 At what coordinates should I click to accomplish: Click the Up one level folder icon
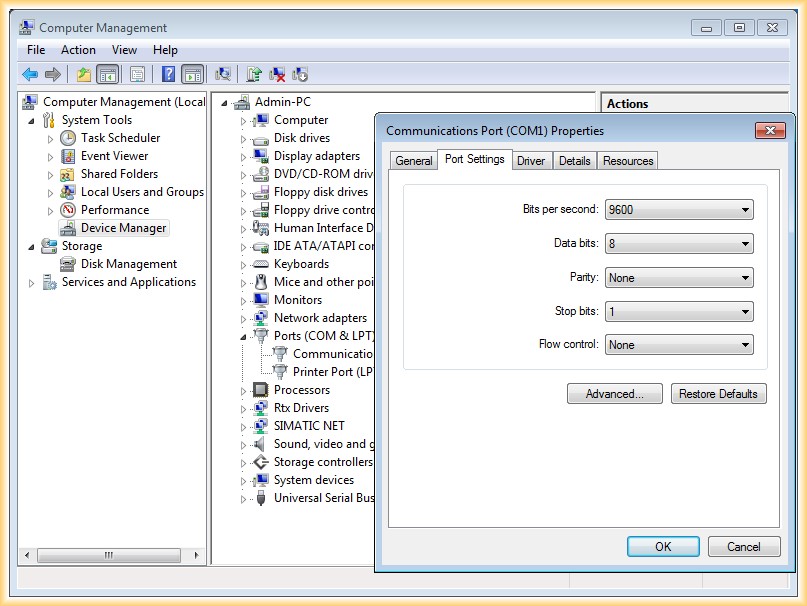coord(84,74)
